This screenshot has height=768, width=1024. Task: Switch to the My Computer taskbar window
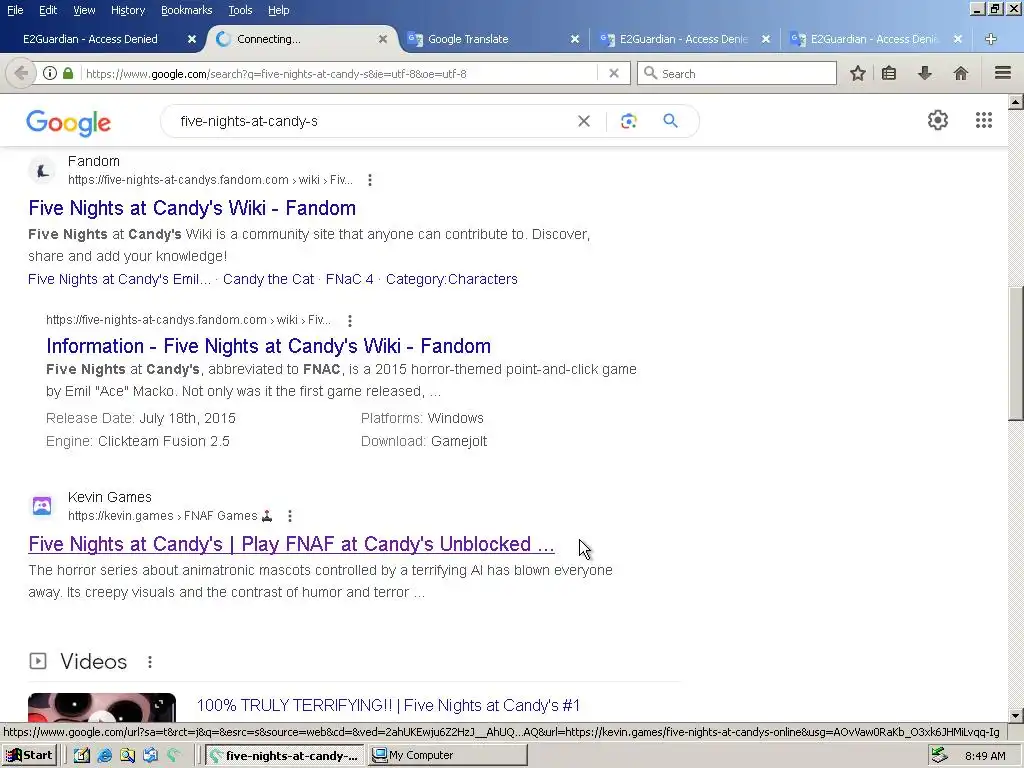pos(447,755)
